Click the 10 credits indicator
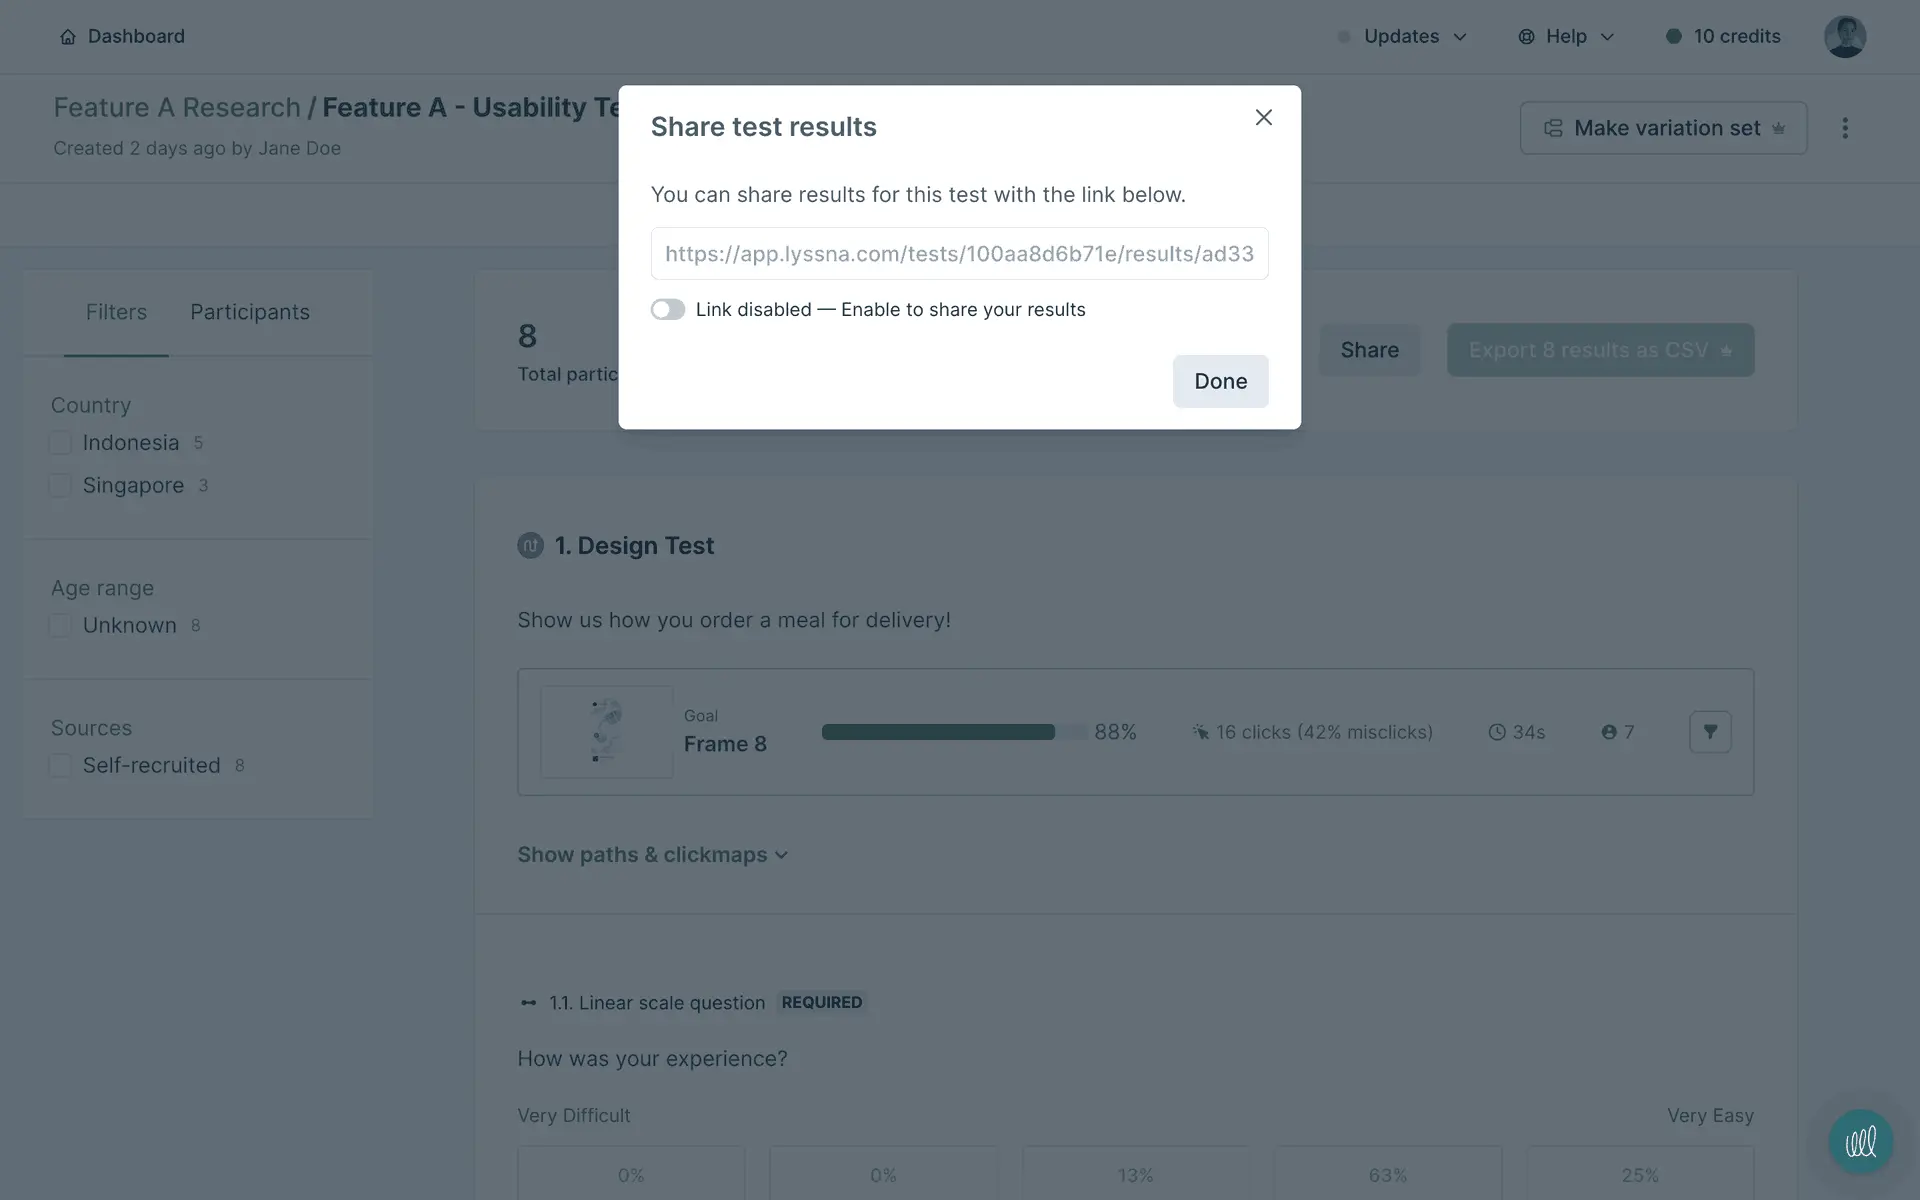 click(x=1723, y=37)
